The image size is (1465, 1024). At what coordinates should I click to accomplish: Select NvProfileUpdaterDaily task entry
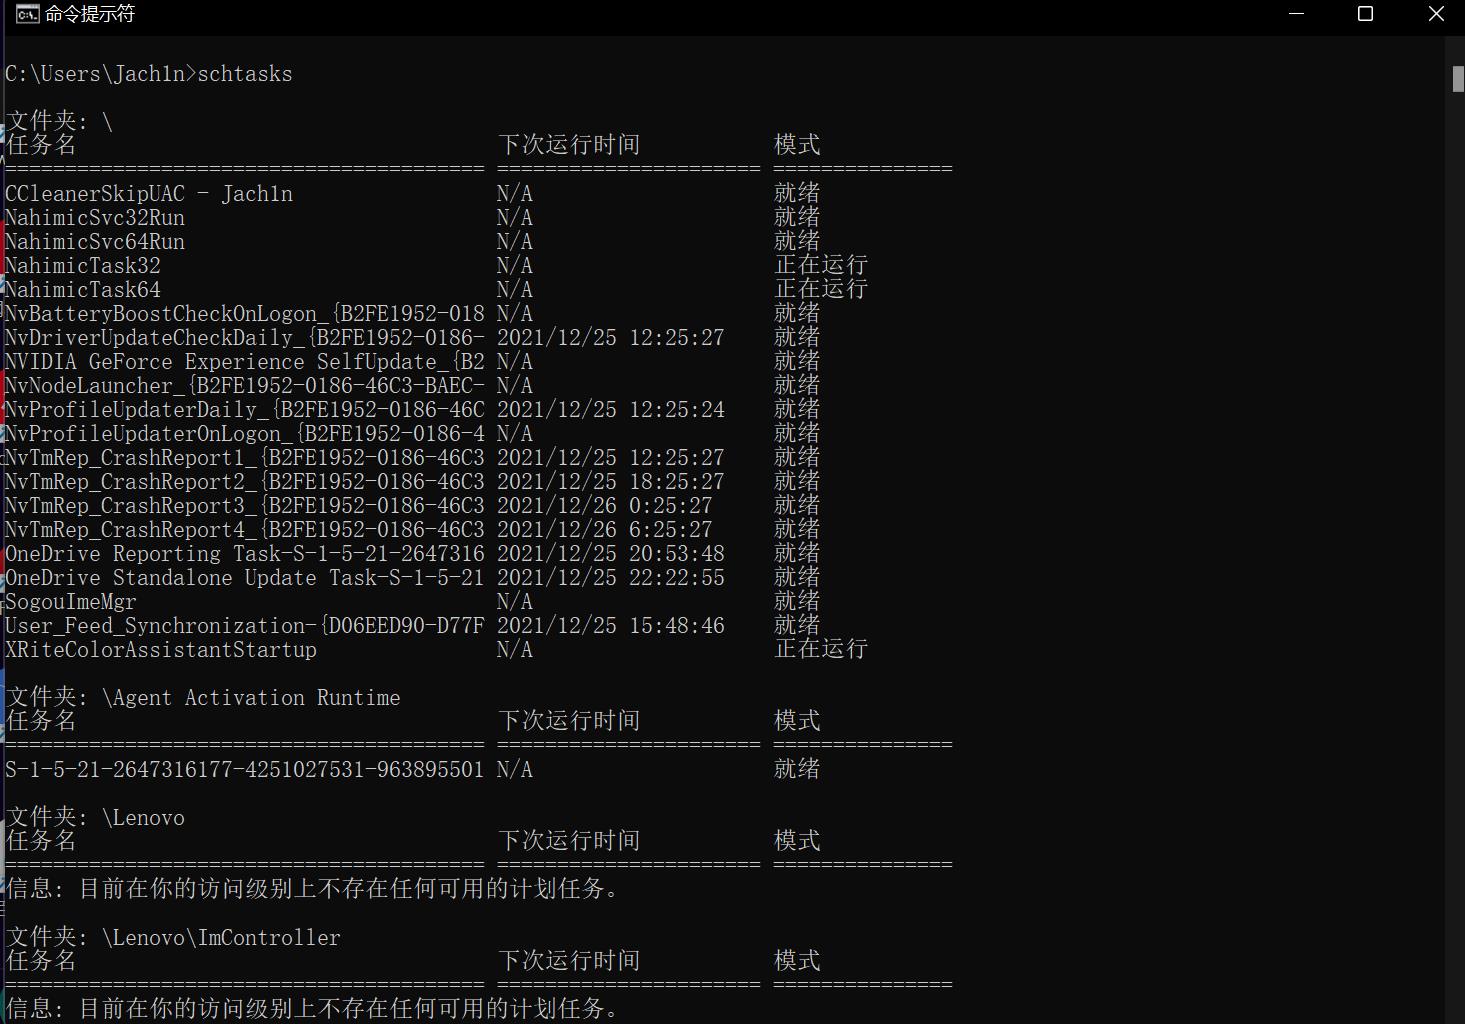click(245, 409)
